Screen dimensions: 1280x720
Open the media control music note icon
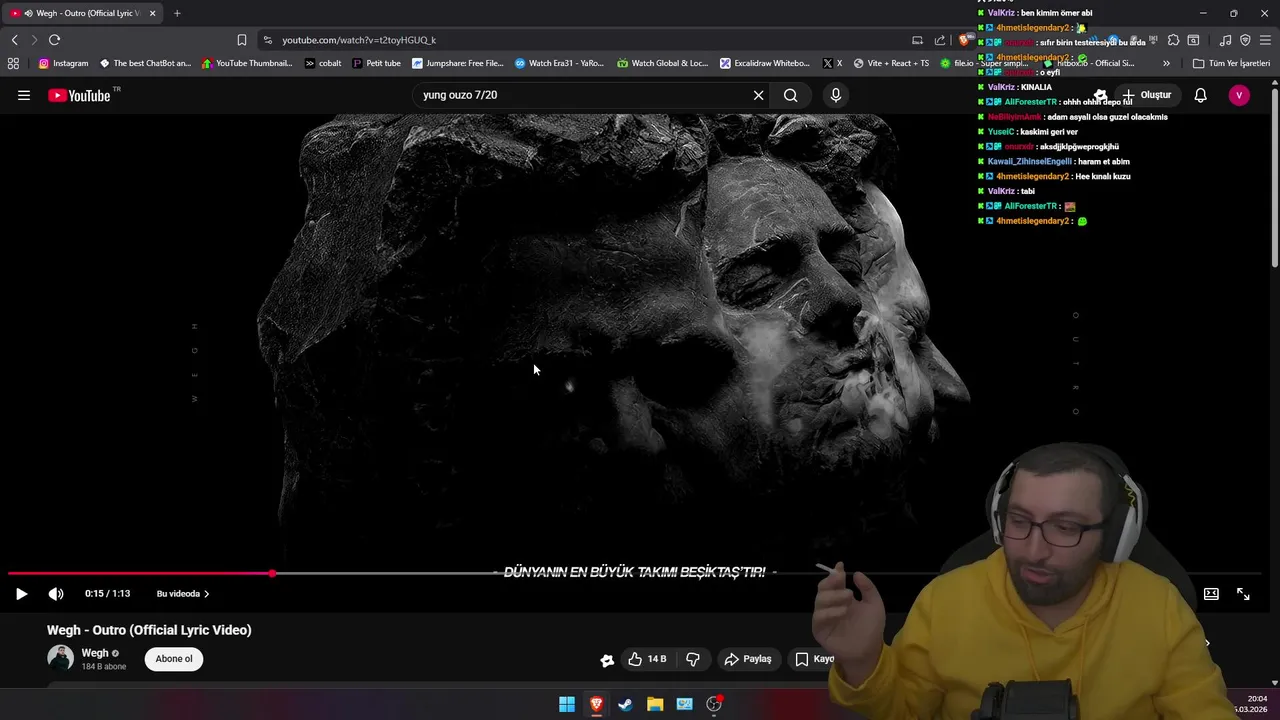1225,40
